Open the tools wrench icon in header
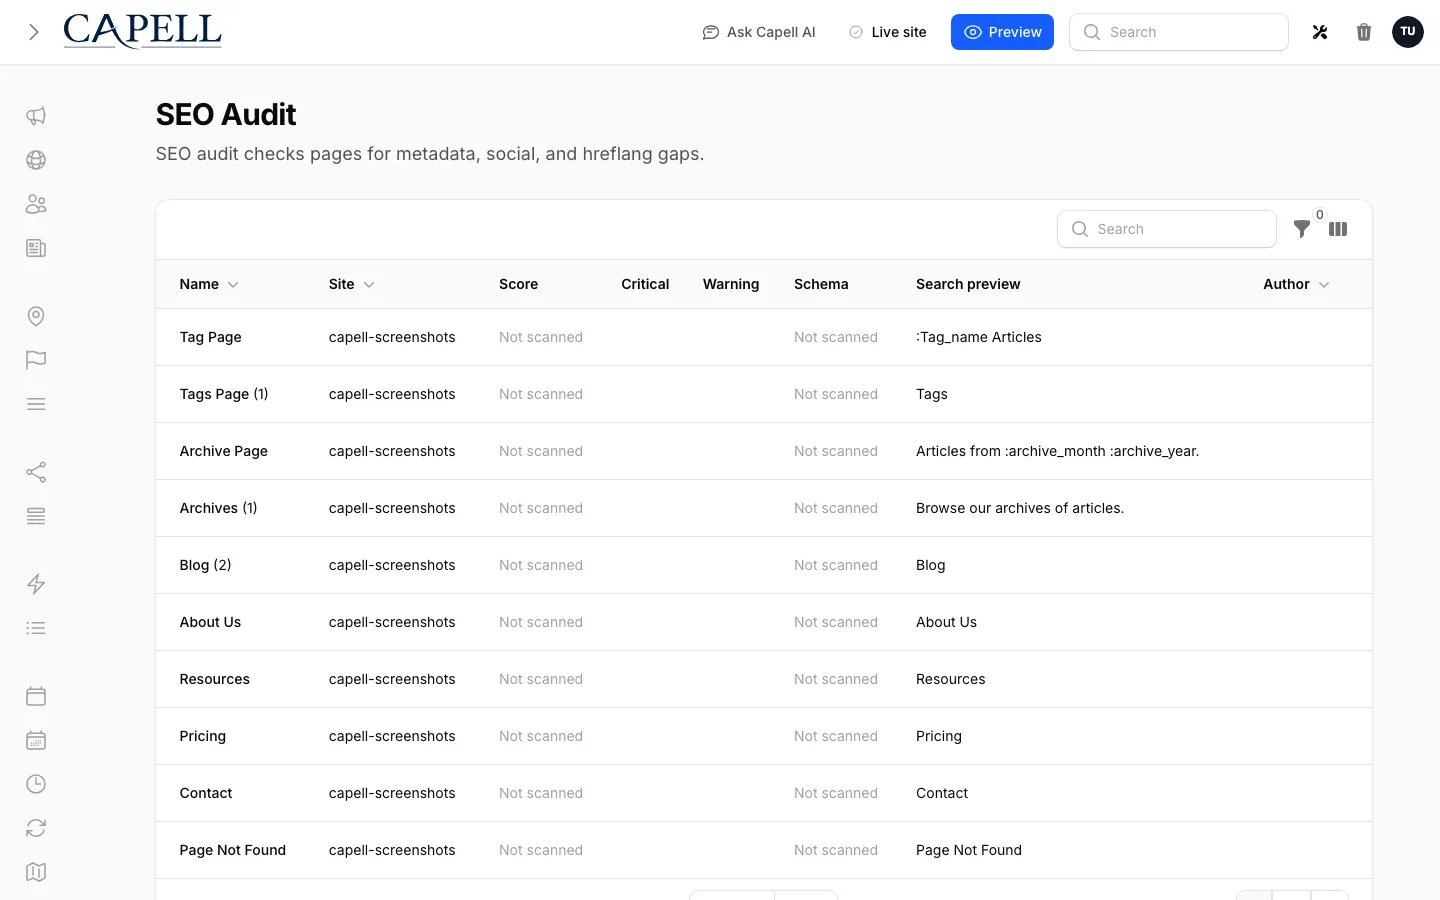This screenshot has height=900, width=1440. click(x=1320, y=32)
